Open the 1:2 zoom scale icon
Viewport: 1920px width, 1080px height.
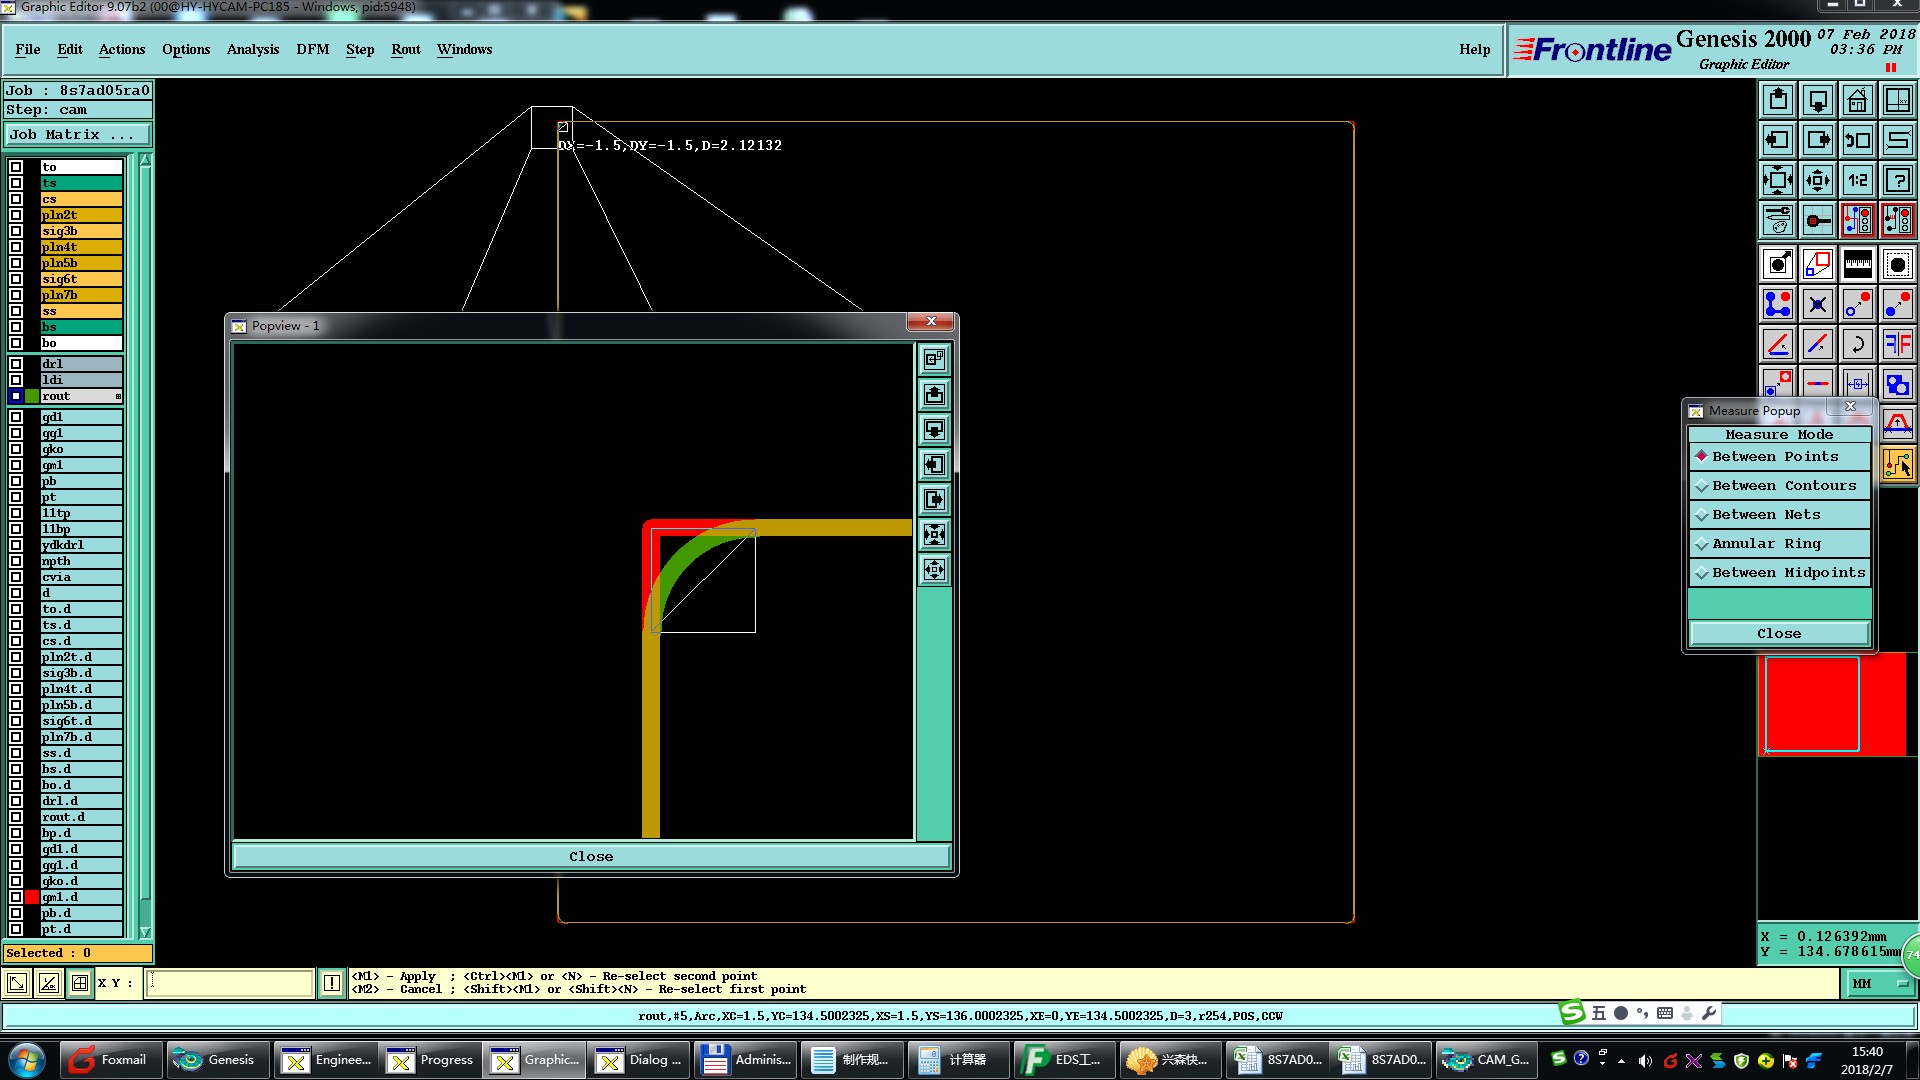click(x=1857, y=180)
